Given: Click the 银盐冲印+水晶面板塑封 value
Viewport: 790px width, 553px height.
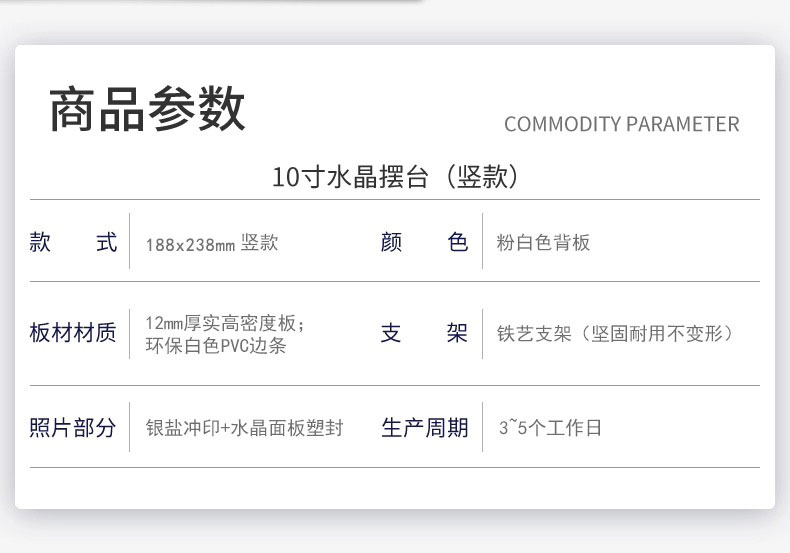Looking at the screenshot, I should point(244,428).
